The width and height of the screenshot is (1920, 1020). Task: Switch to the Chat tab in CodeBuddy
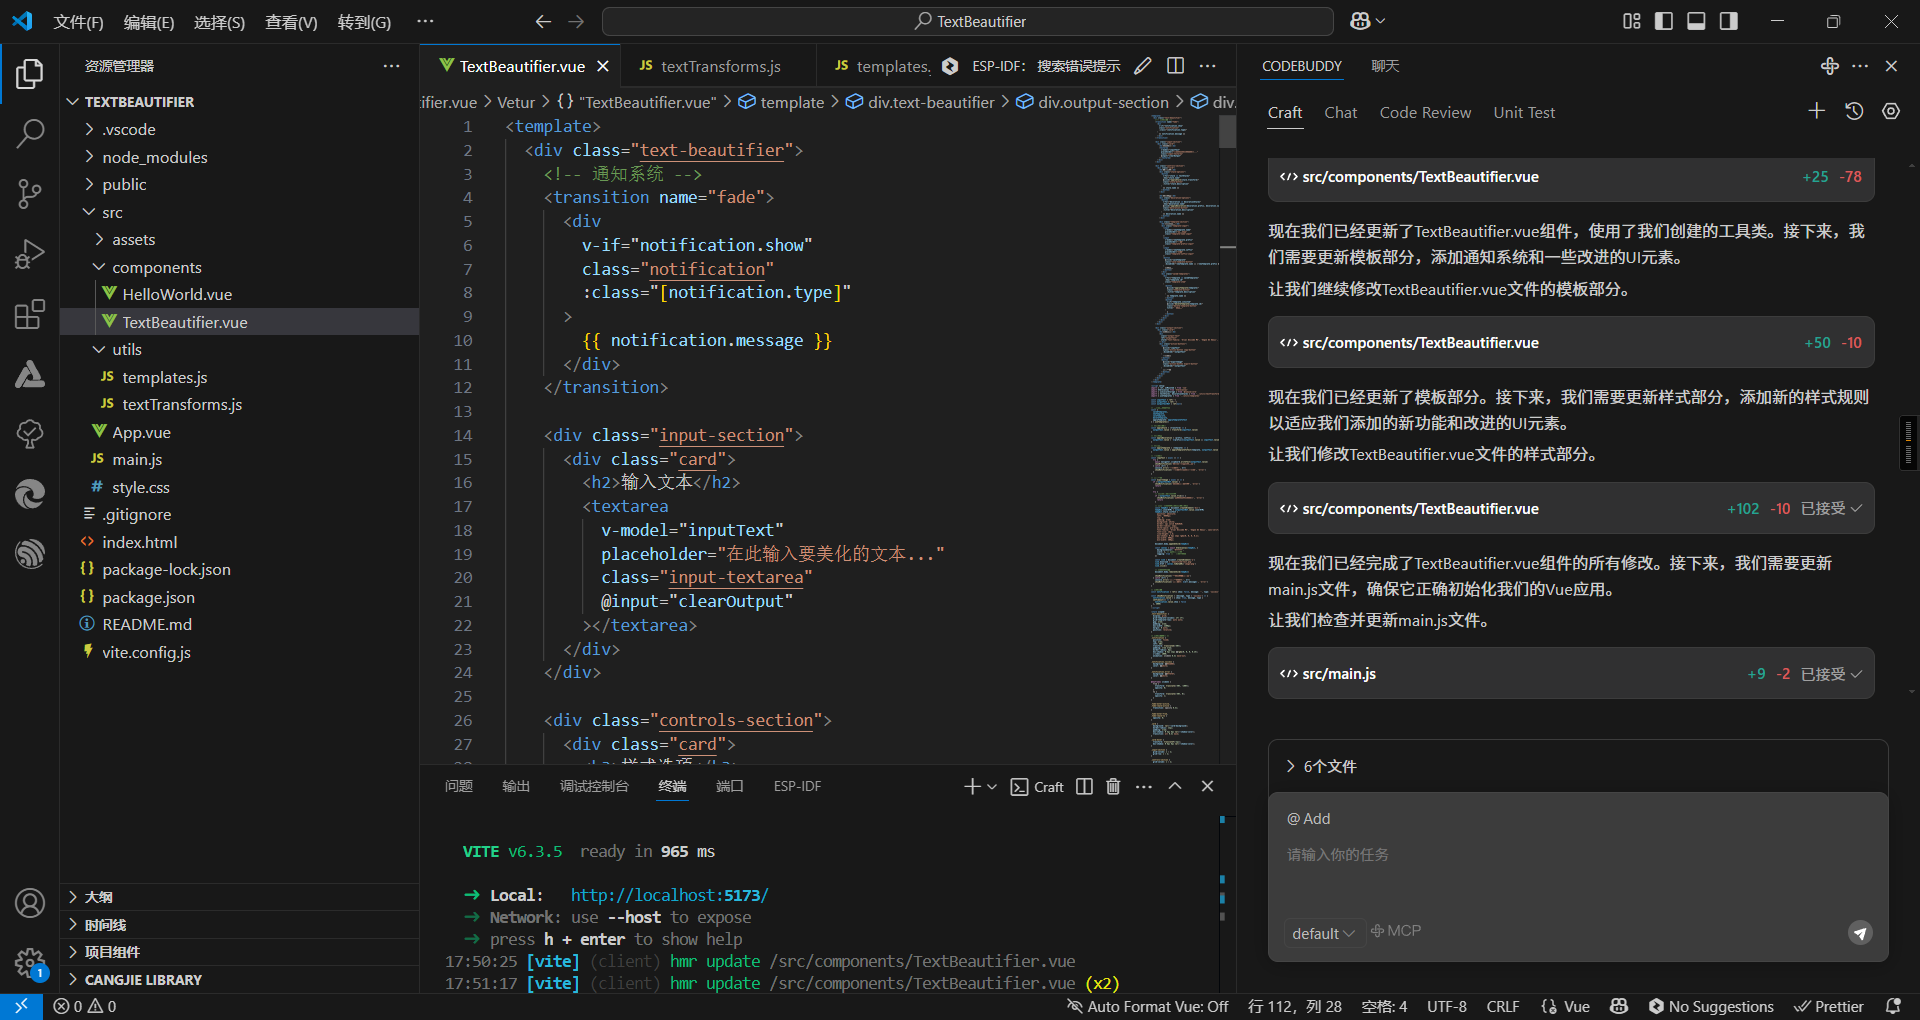coord(1340,113)
